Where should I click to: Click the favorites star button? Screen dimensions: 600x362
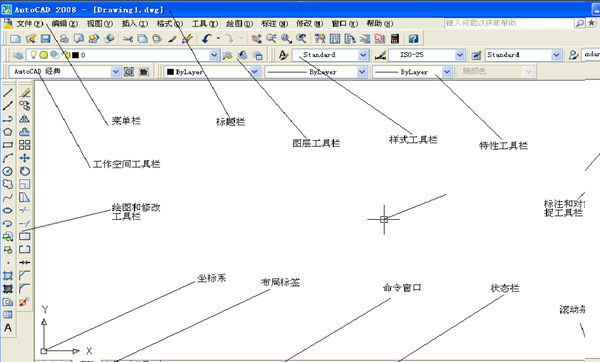click(592, 23)
